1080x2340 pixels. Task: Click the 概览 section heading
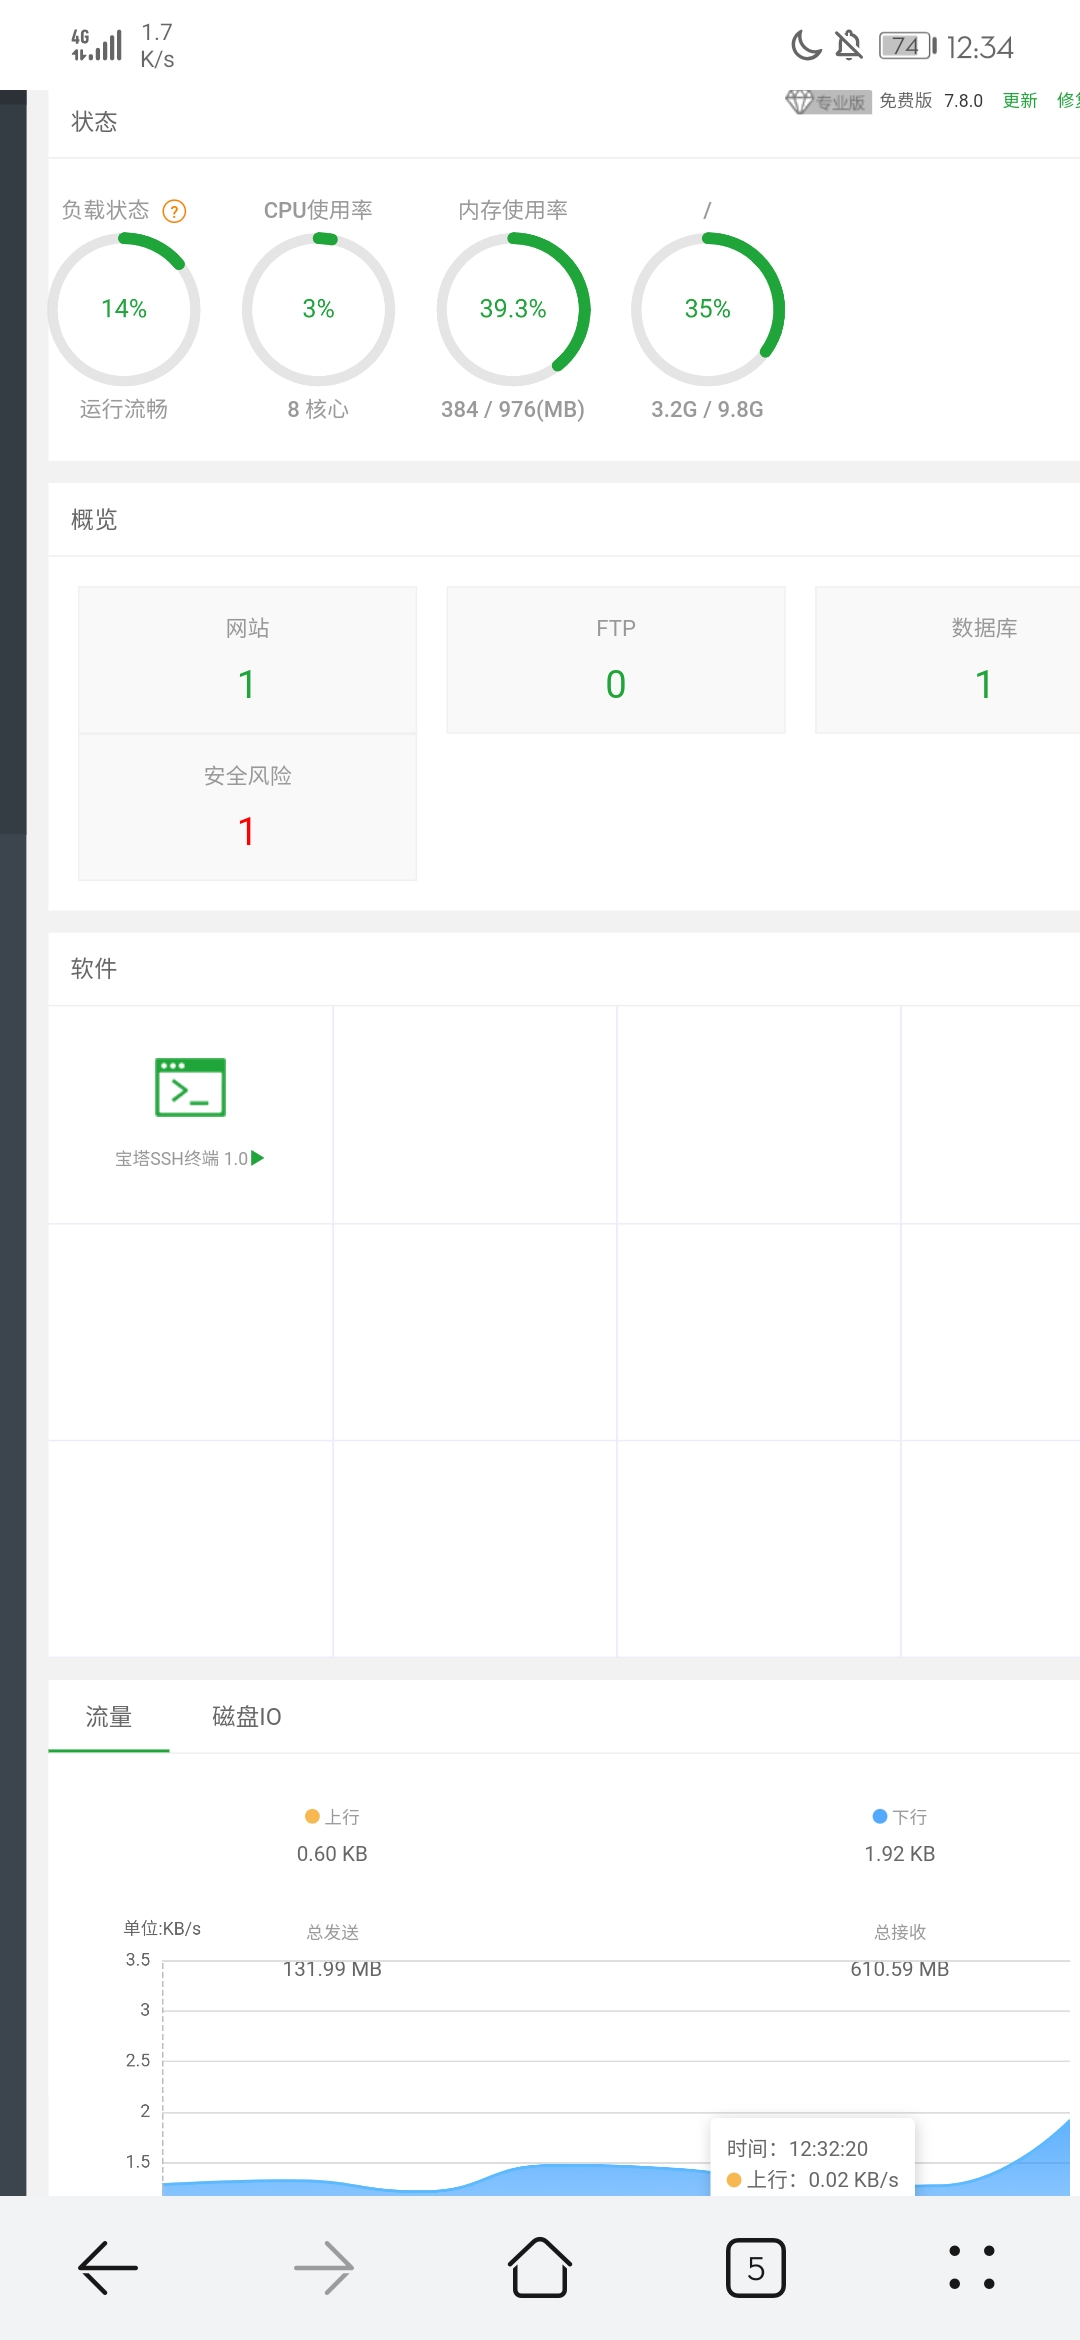pyautogui.click(x=94, y=520)
